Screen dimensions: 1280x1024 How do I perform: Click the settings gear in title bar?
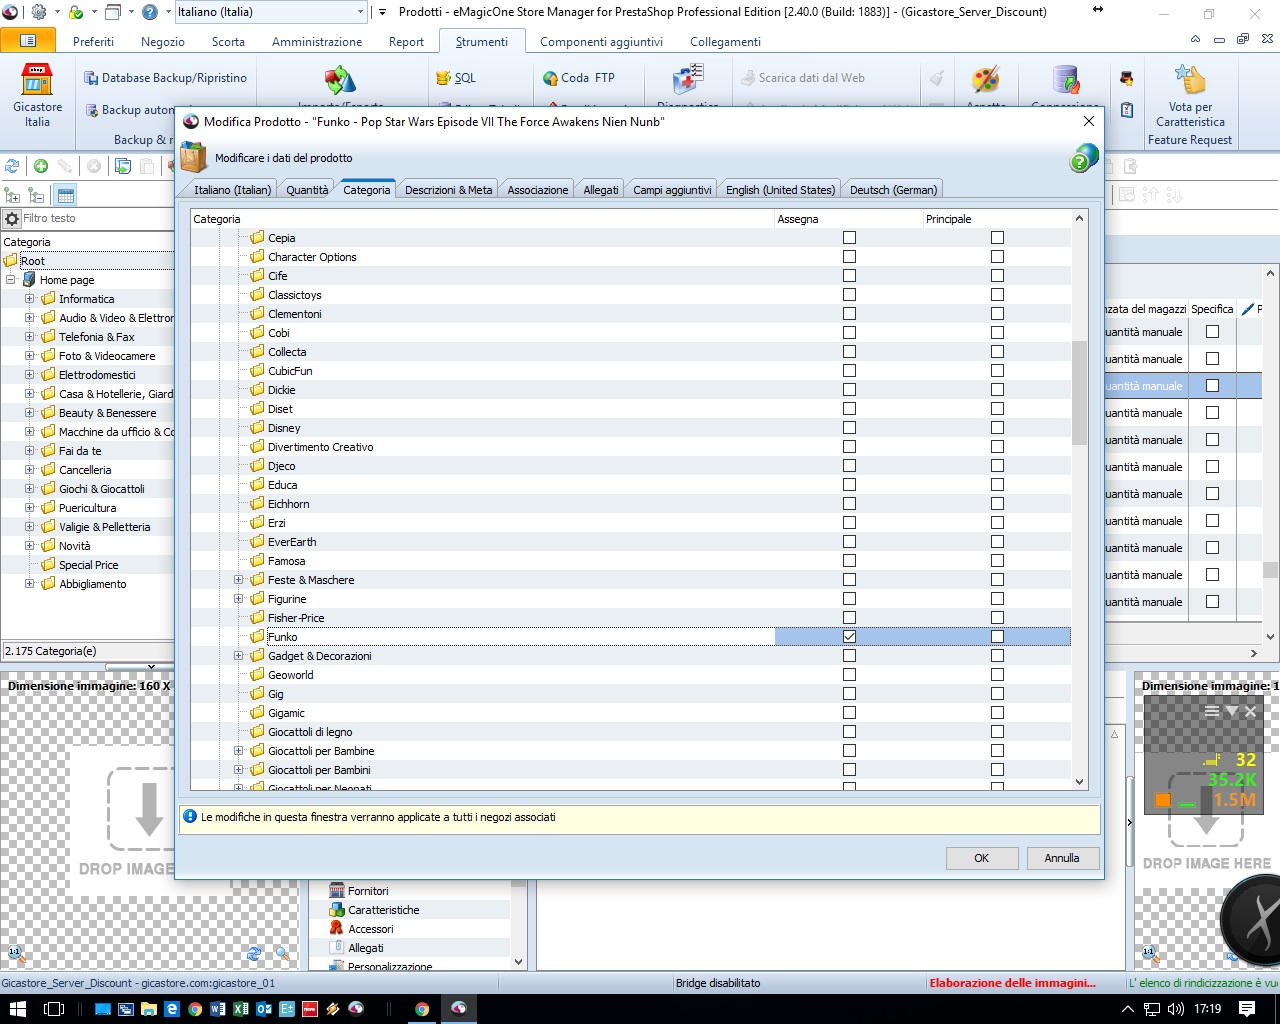click(x=40, y=12)
